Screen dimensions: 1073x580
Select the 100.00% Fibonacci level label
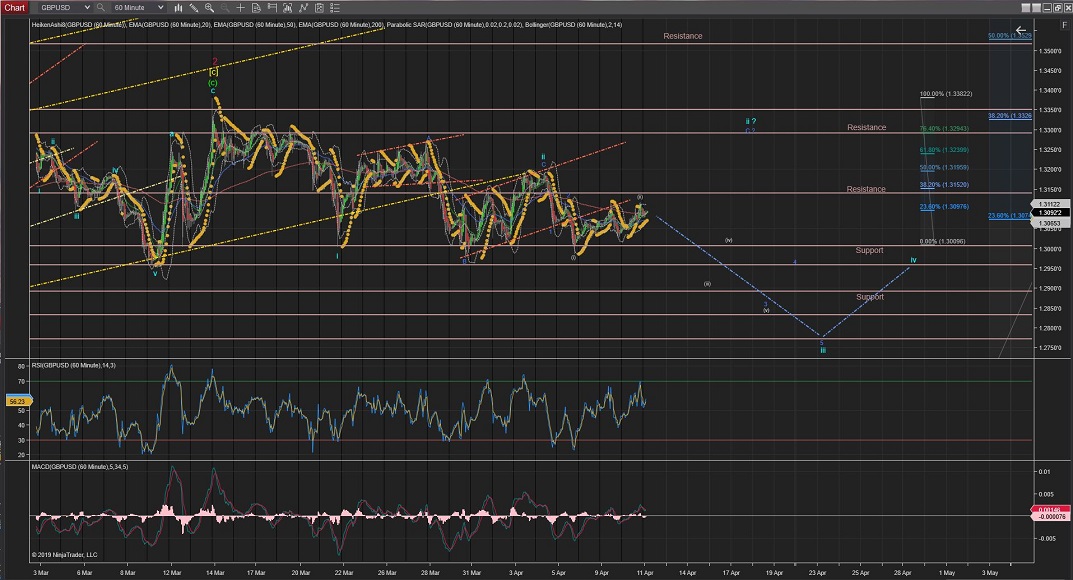[945, 94]
